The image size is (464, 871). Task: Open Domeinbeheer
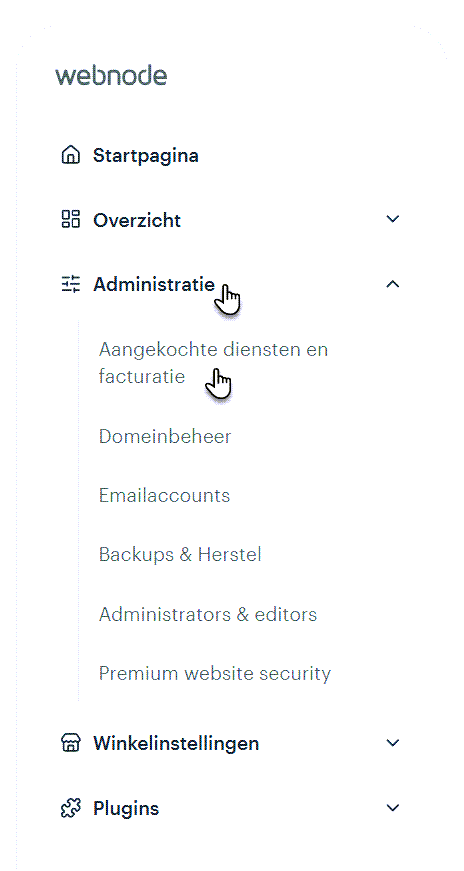(x=165, y=437)
